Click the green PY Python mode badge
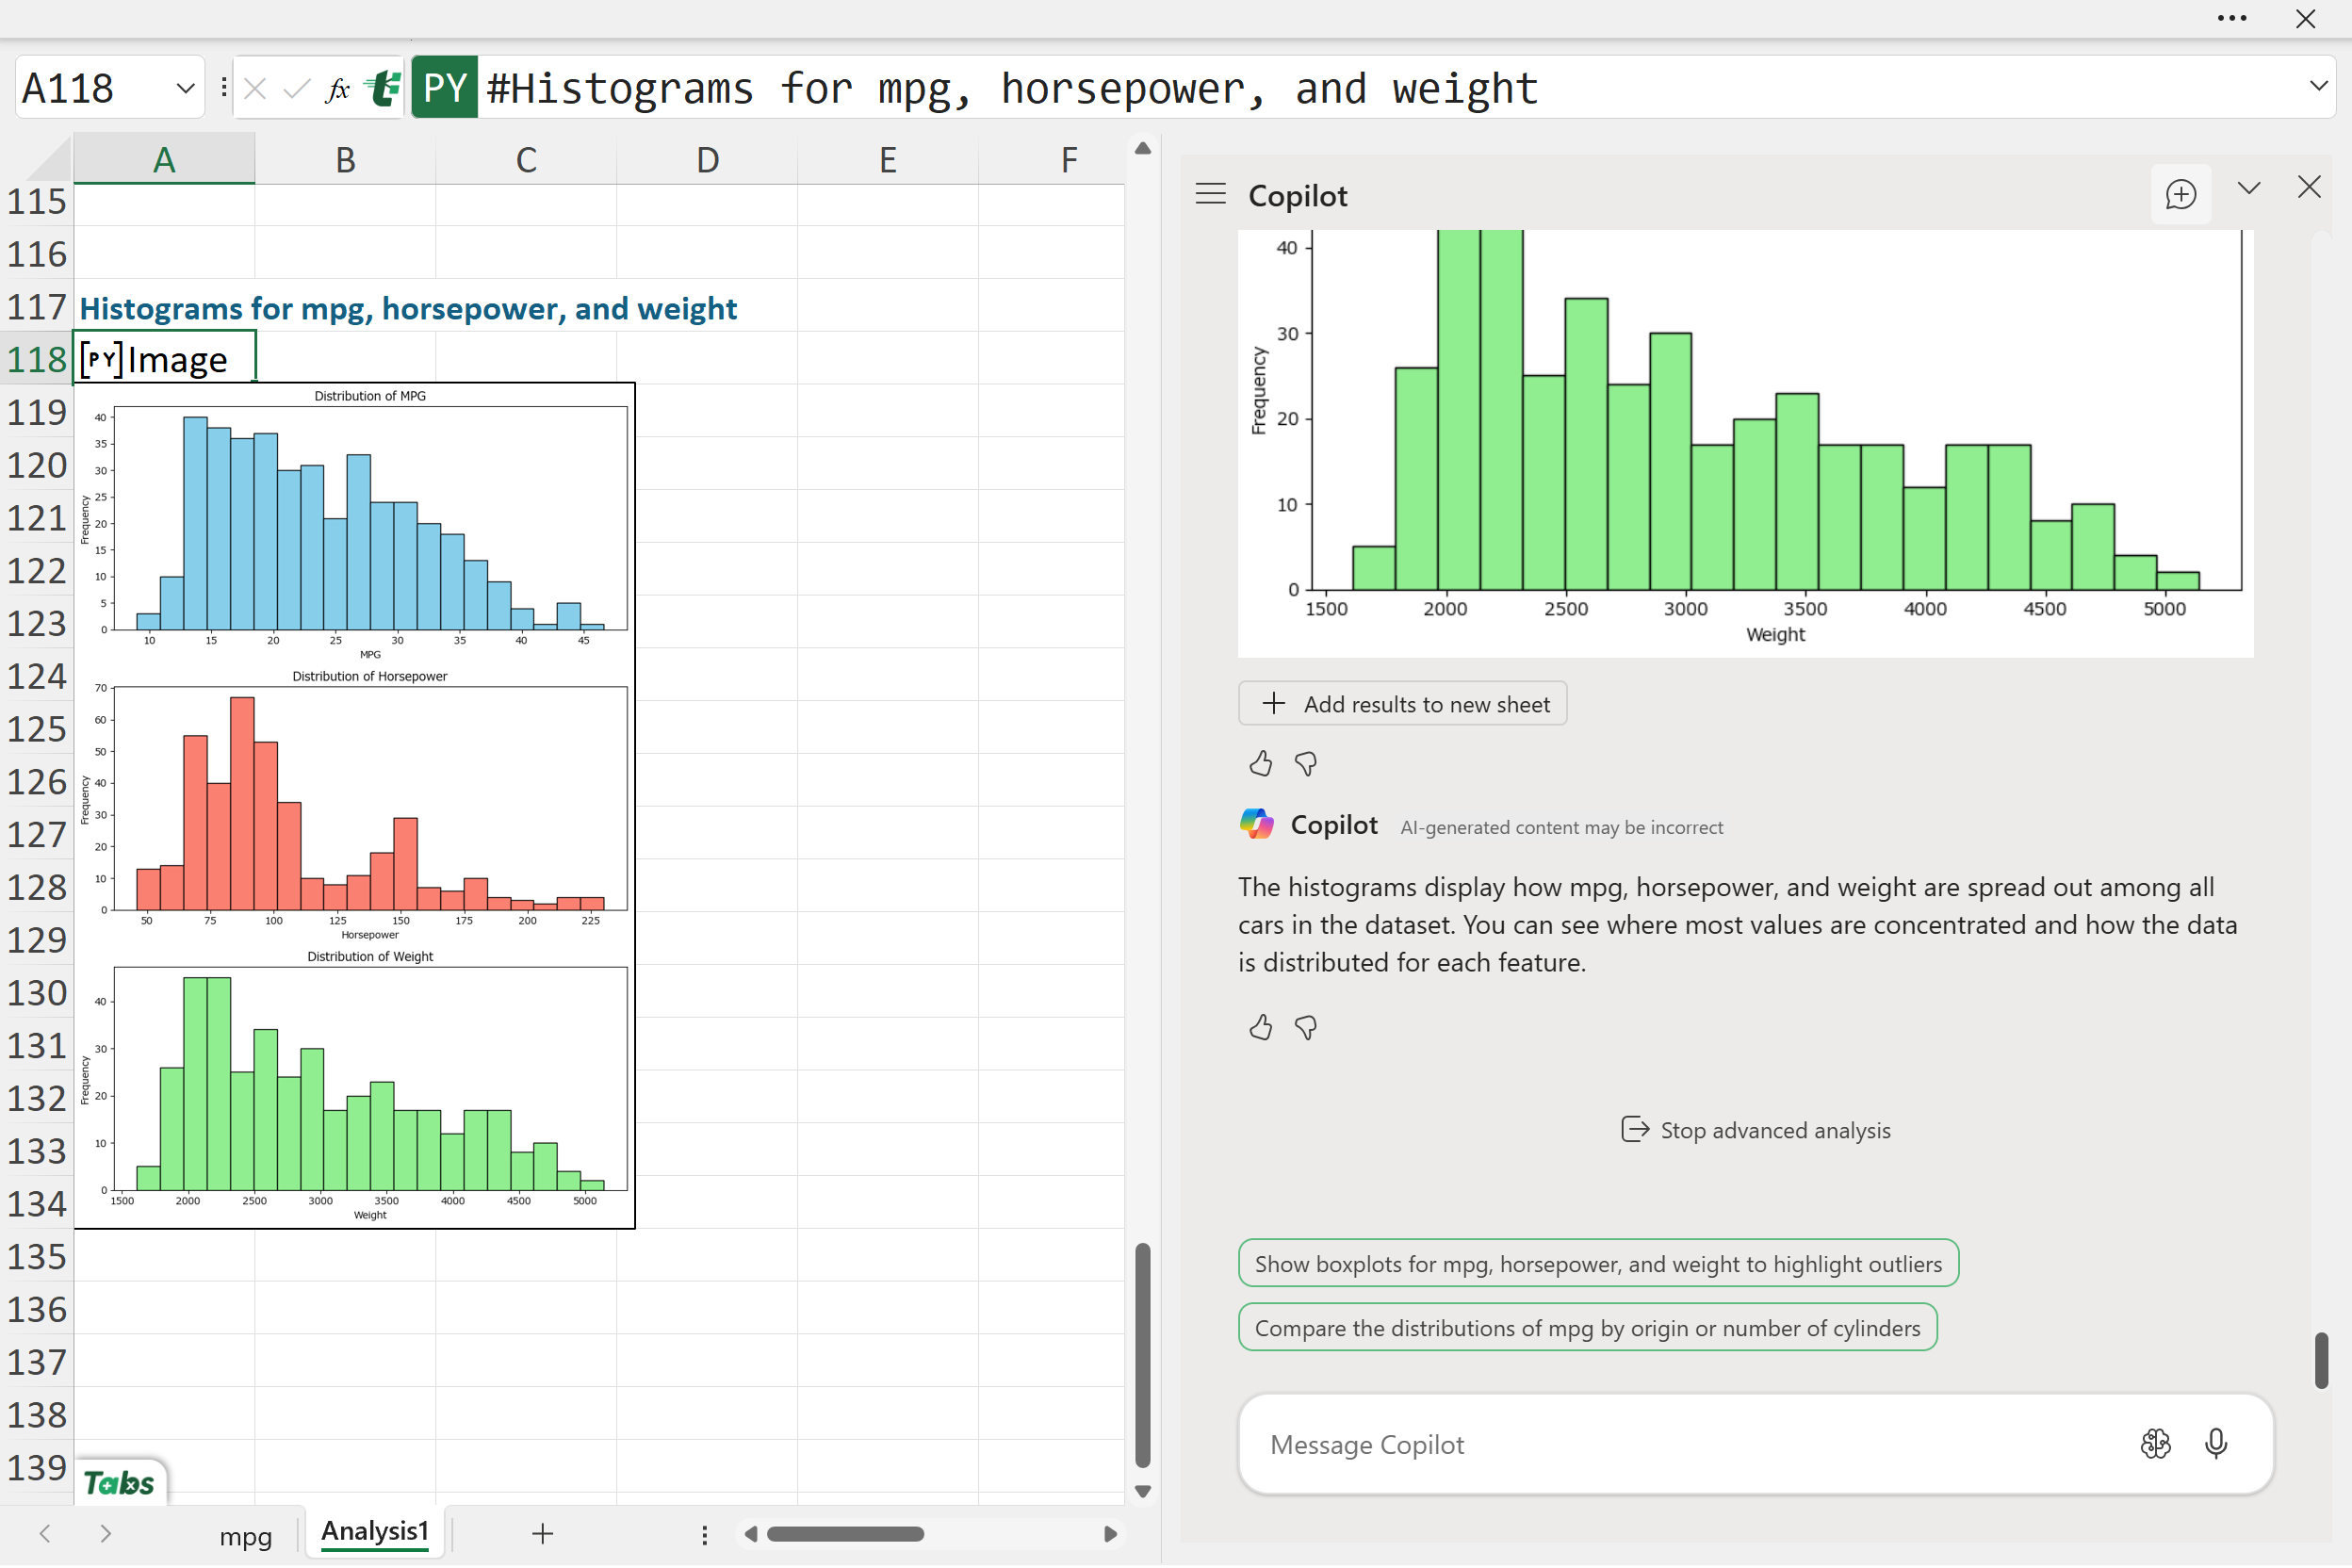Screen dimensions: 2352x1568 tap(444, 88)
